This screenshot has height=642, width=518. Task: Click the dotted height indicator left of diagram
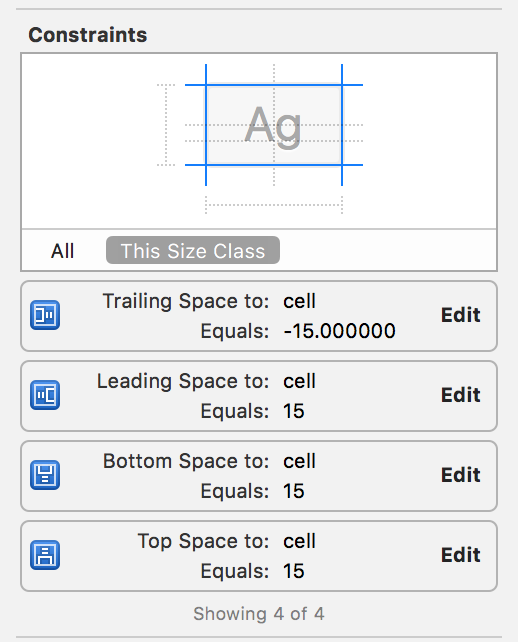tap(166, 125)
